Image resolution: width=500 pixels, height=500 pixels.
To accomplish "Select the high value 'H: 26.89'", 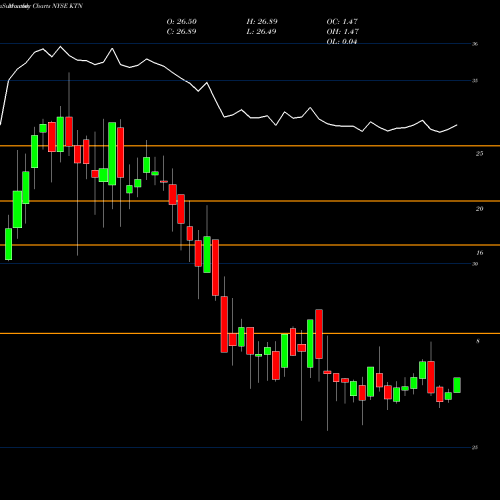I will point(262,22).
